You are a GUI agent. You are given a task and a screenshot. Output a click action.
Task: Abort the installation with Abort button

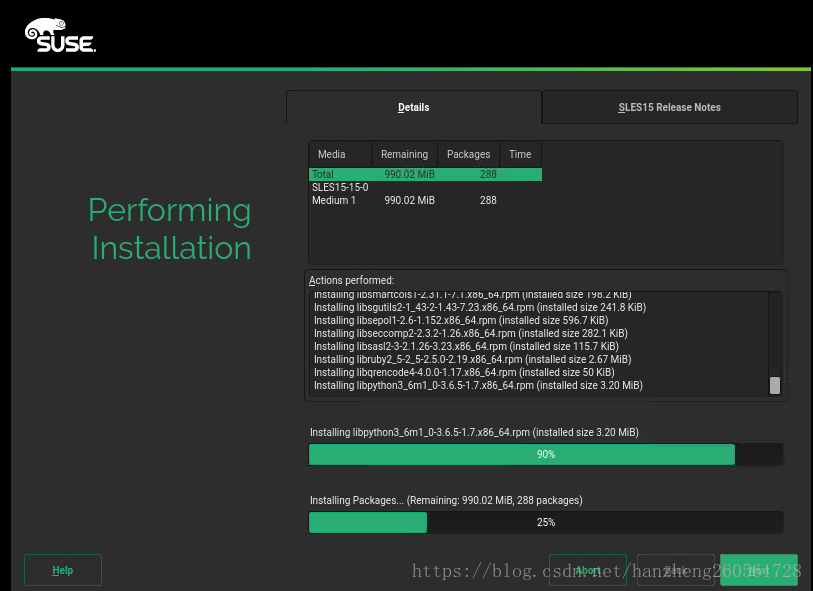coord(588,570)
